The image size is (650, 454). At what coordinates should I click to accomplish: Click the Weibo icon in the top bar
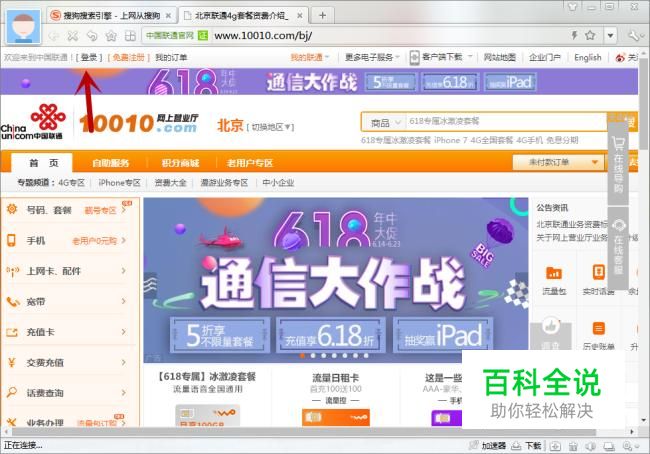click(620, 58)
